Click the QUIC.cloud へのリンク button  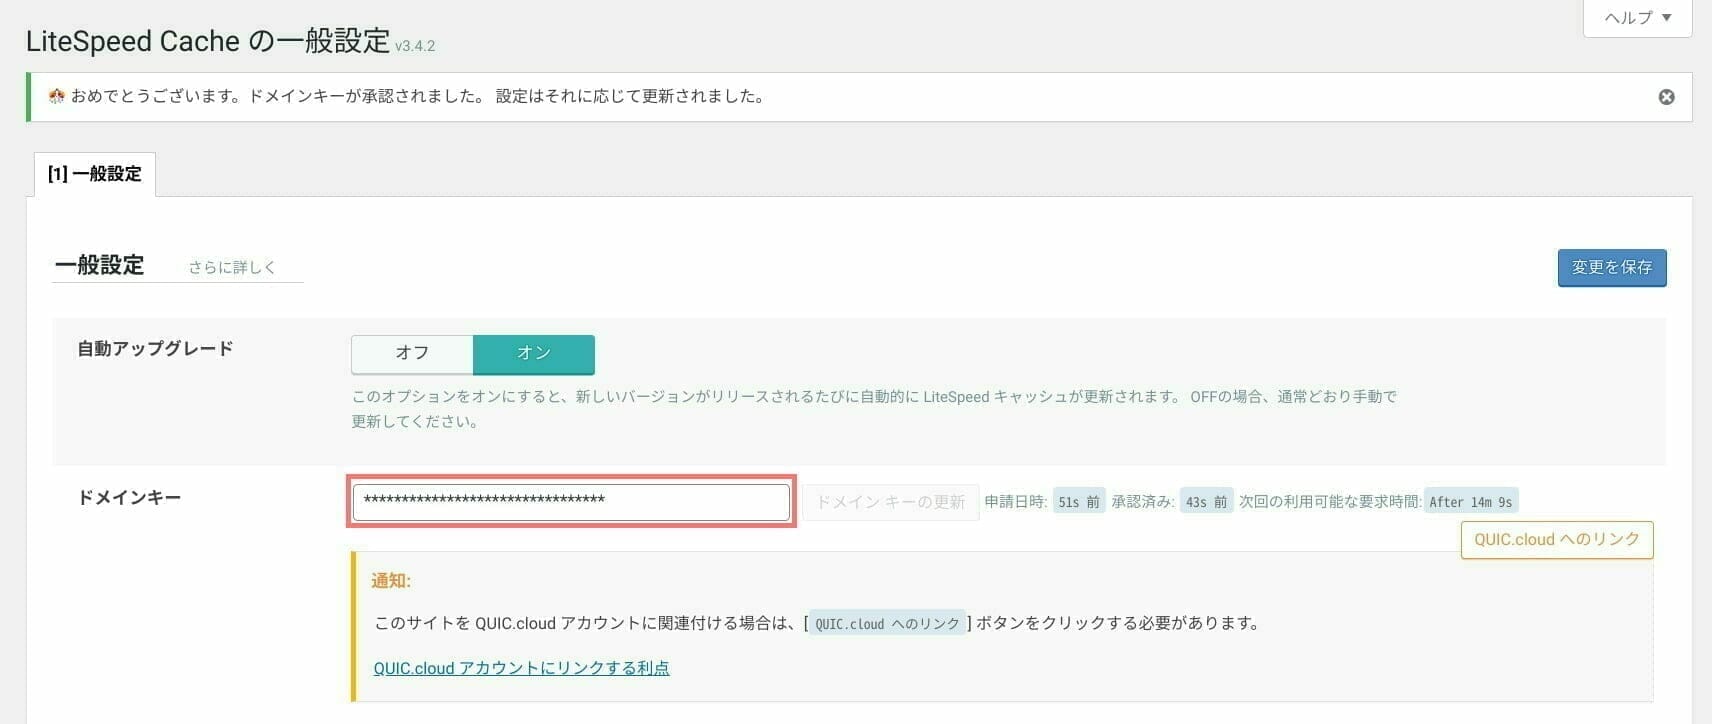[x=1557, y=540]
